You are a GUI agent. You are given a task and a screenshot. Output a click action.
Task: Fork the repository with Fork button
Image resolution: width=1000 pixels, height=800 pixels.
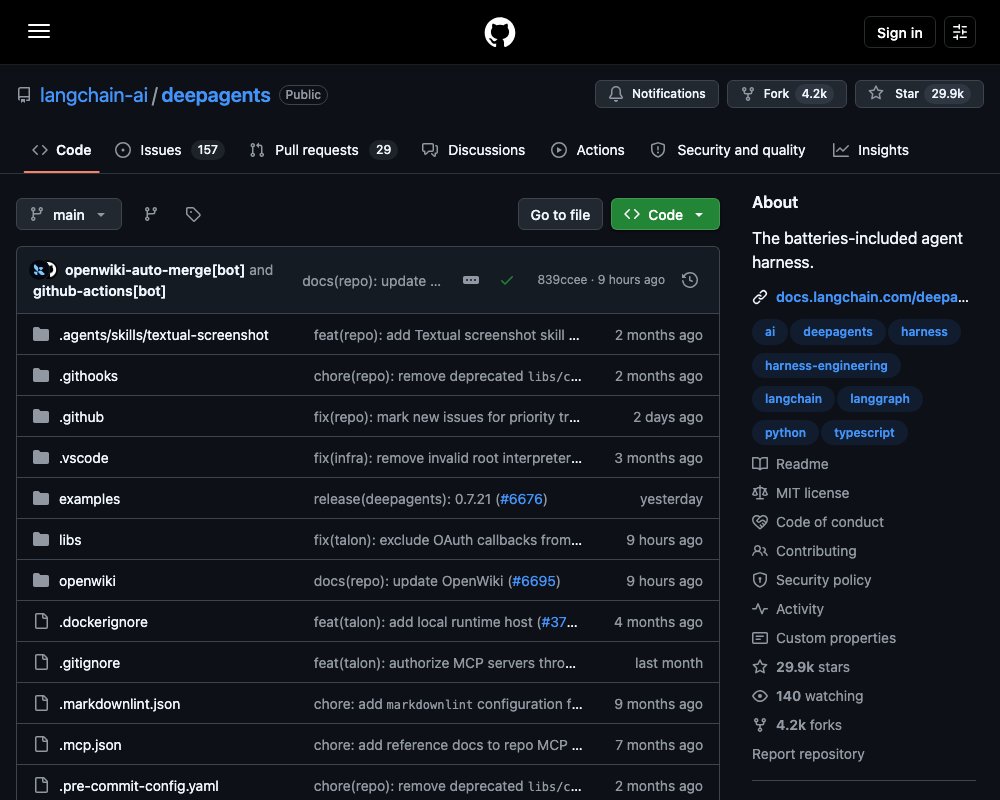pos(786,94)
